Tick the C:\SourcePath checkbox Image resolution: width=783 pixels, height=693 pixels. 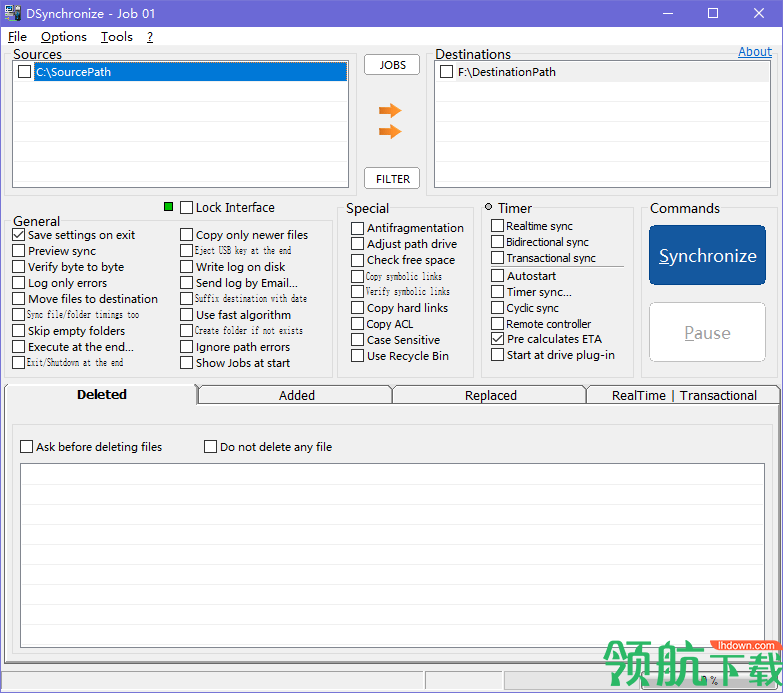tap(24, 72)
